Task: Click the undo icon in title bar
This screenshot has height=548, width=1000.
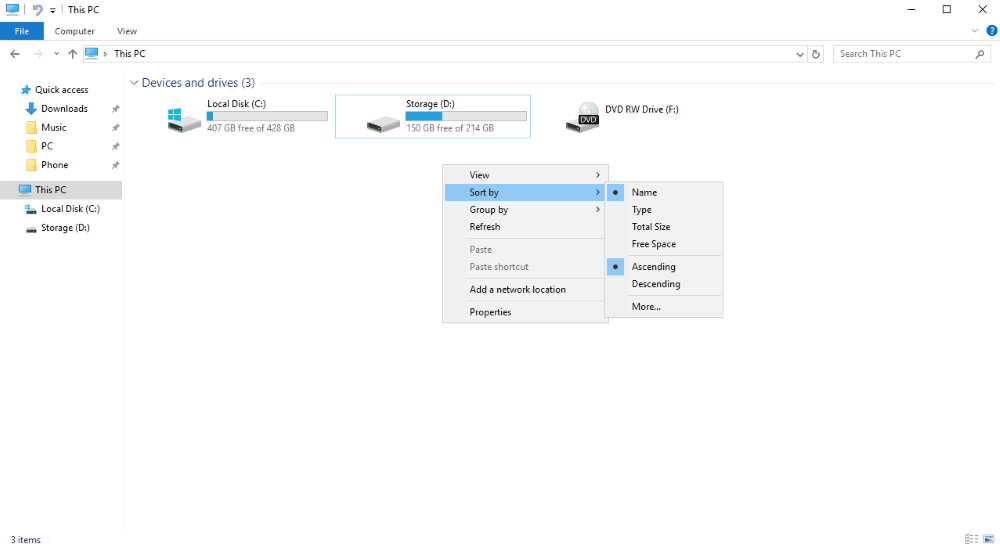Action: pos(38,10)
